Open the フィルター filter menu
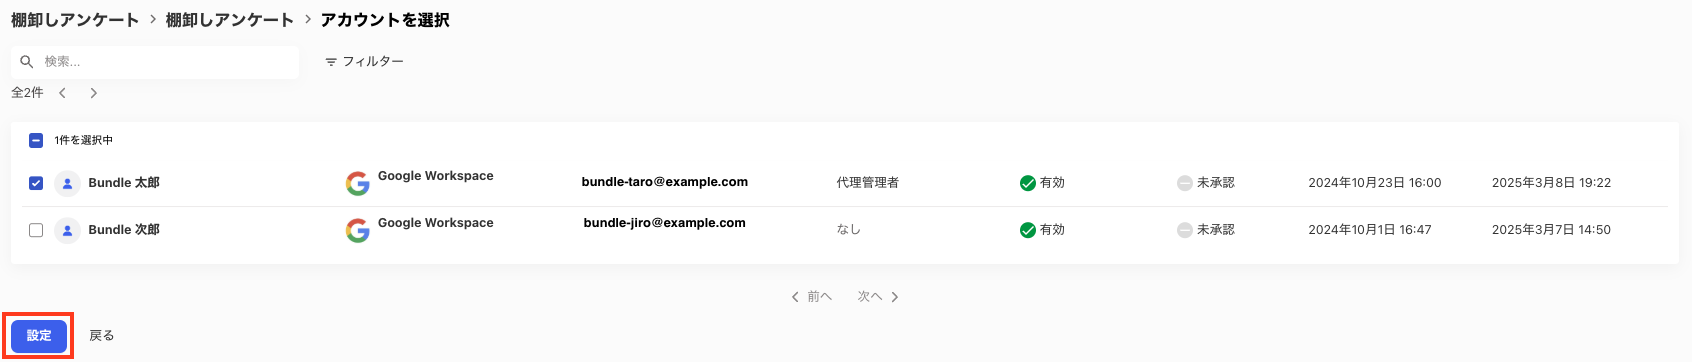1692x362 pixels. point(364,62)
